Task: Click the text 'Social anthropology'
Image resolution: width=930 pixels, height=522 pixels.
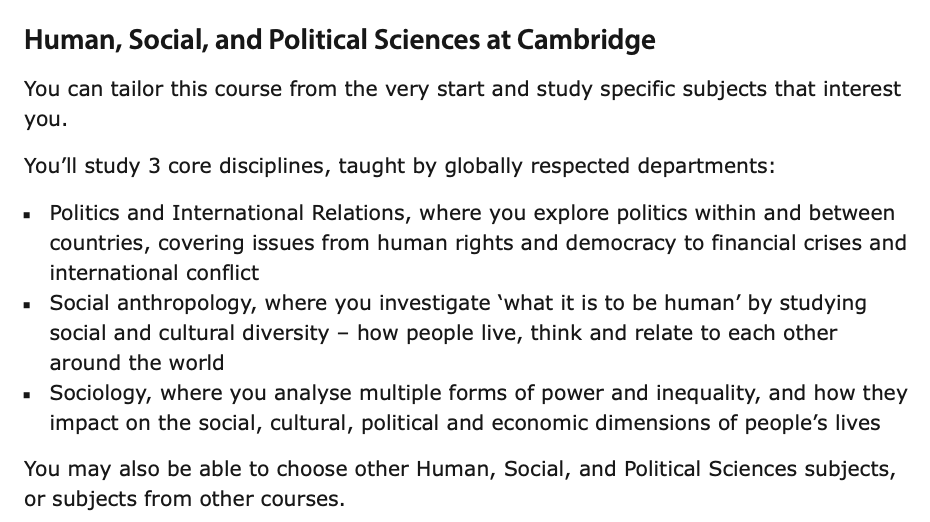Action: tap(154, 303)
